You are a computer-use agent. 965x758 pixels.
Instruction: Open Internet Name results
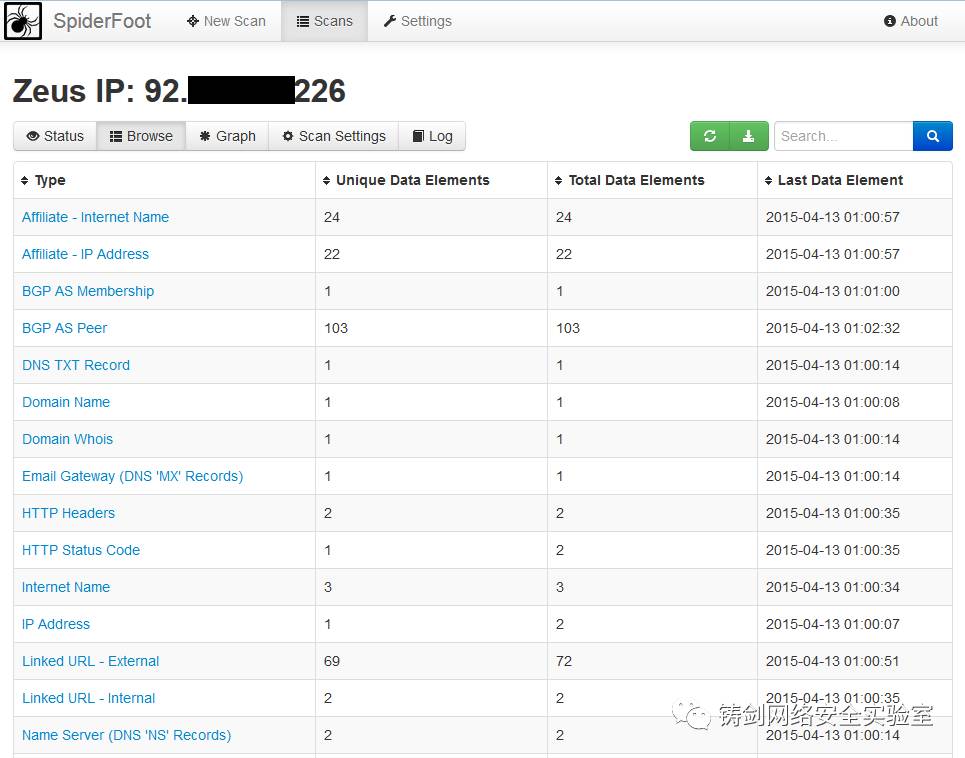[x=66, y=587]
